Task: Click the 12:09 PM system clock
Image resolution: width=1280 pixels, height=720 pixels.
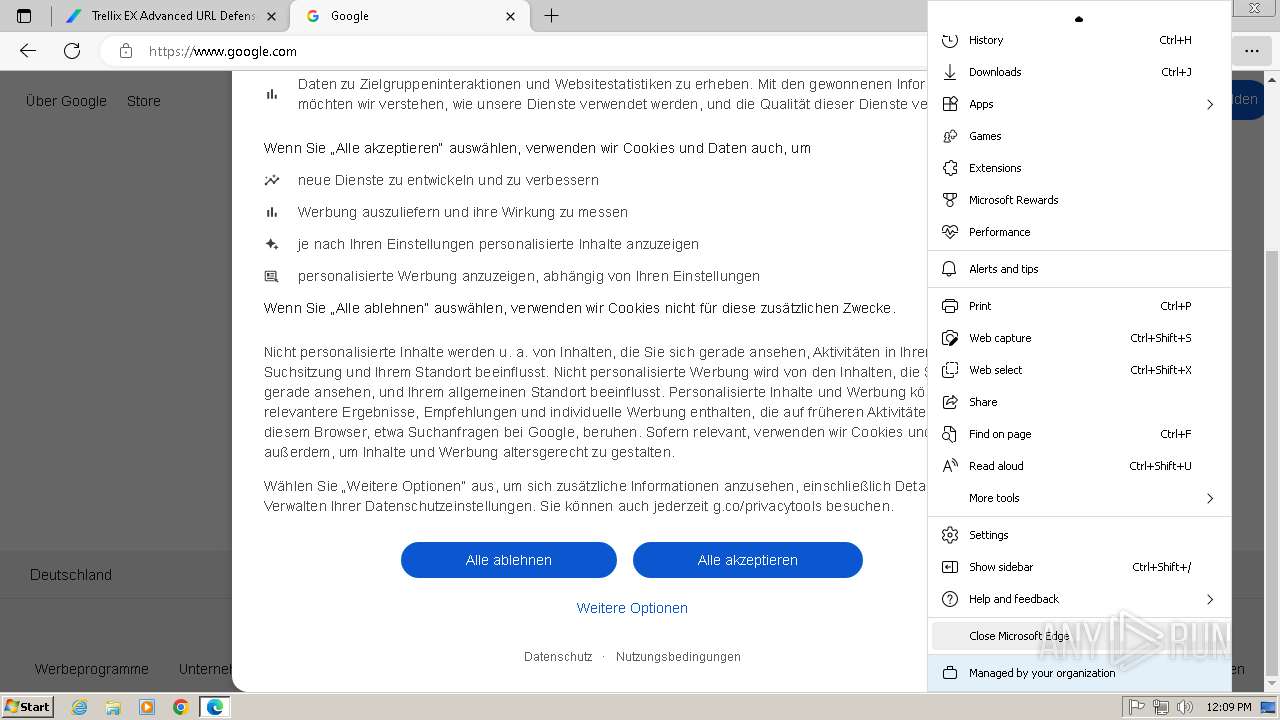Action: [1228, 707]
